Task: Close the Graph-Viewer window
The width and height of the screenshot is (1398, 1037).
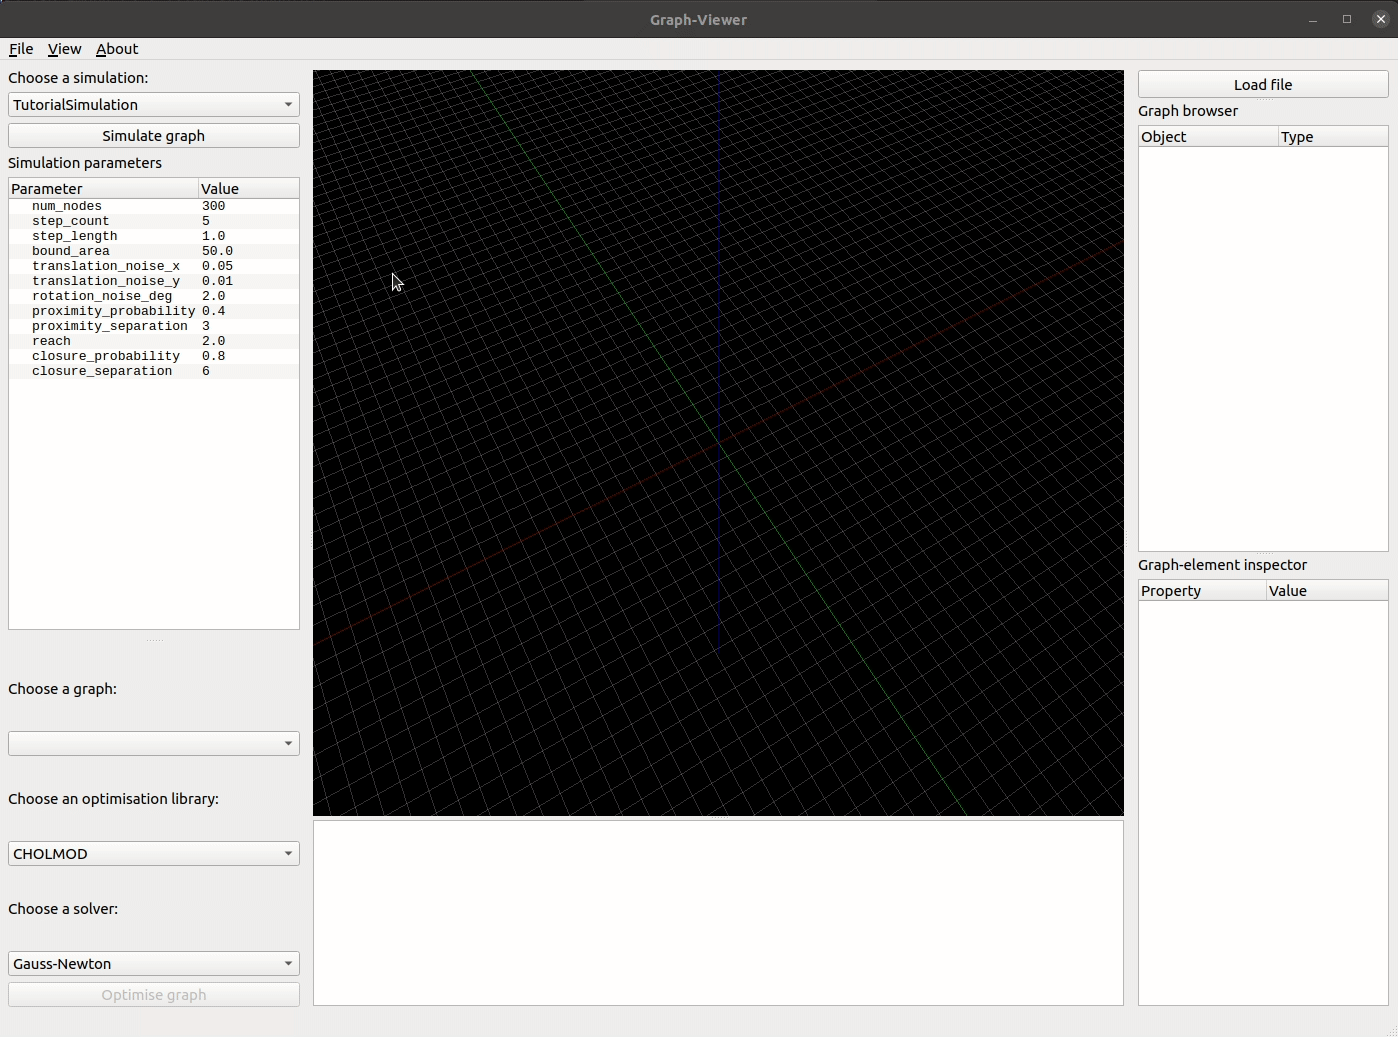Action: (1381, 19)
